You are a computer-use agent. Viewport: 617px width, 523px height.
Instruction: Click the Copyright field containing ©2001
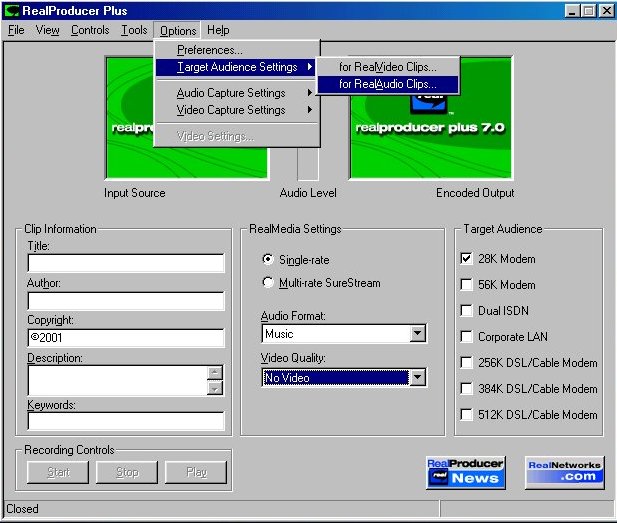click(126, 338)
